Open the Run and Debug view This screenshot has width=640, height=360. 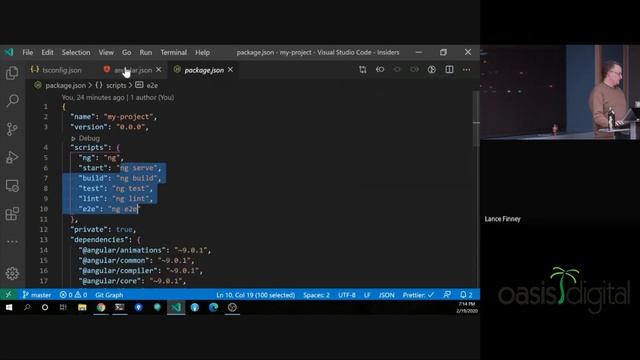(12, 157)
